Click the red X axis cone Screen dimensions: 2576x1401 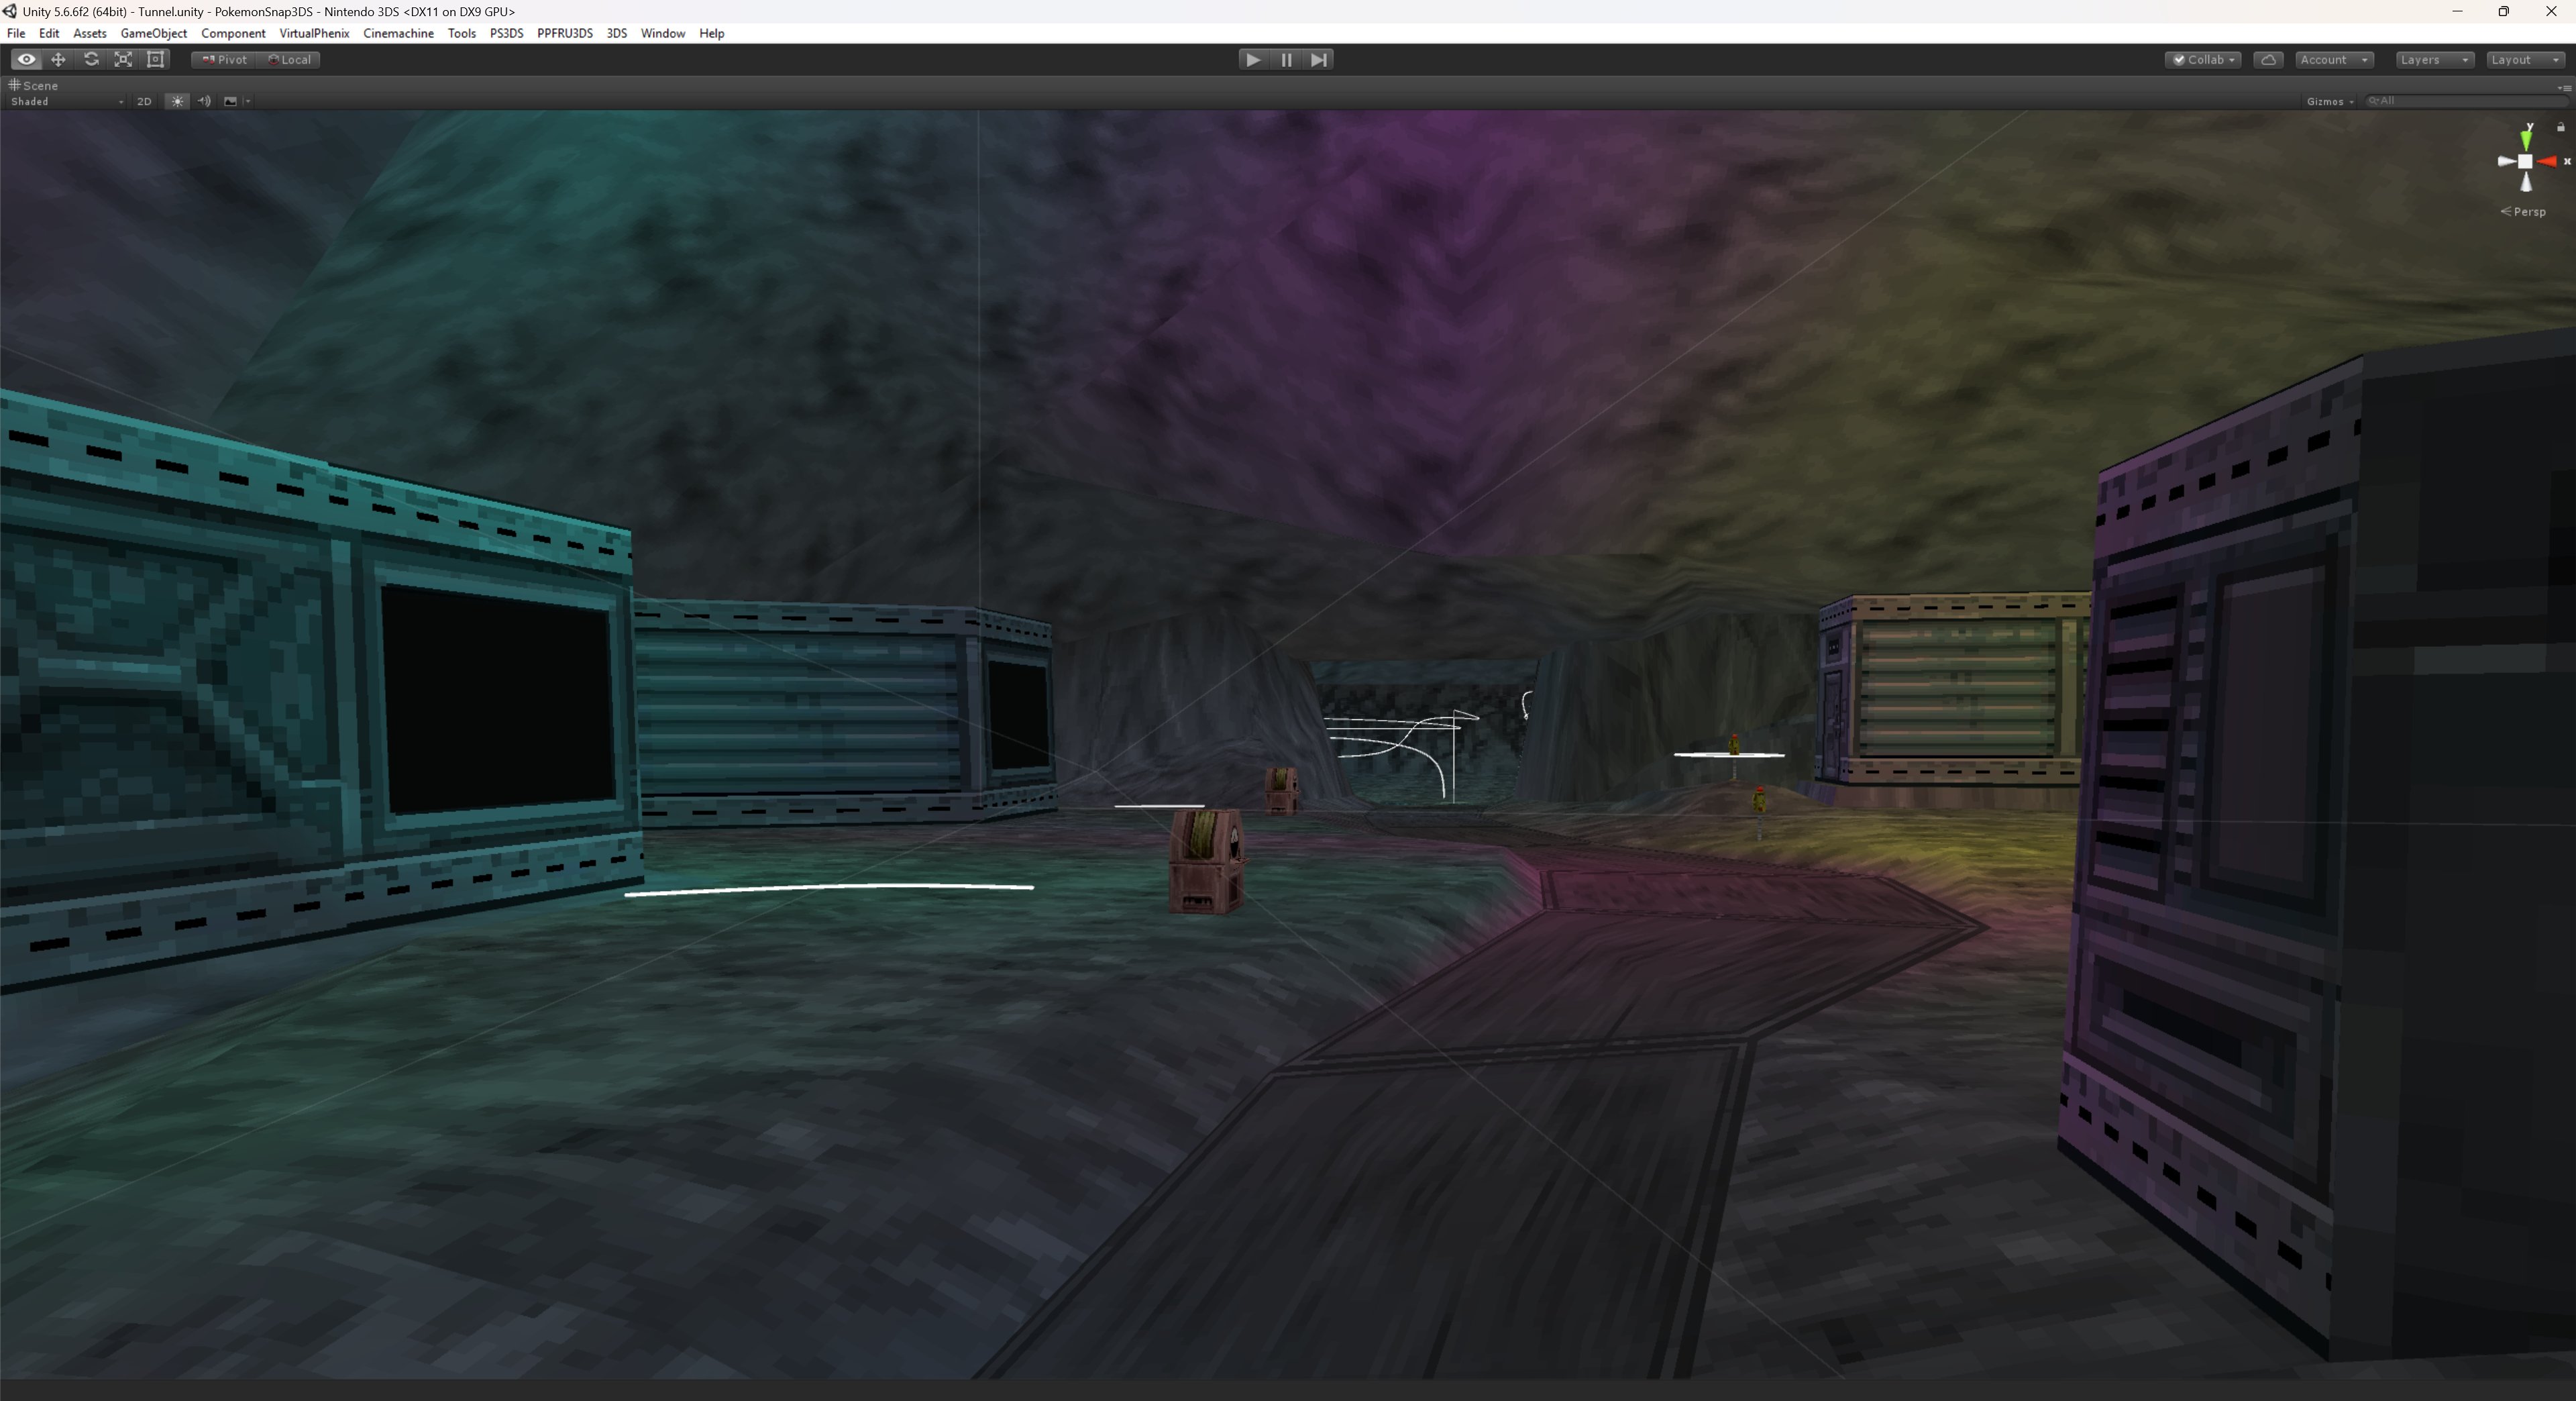2548,161
